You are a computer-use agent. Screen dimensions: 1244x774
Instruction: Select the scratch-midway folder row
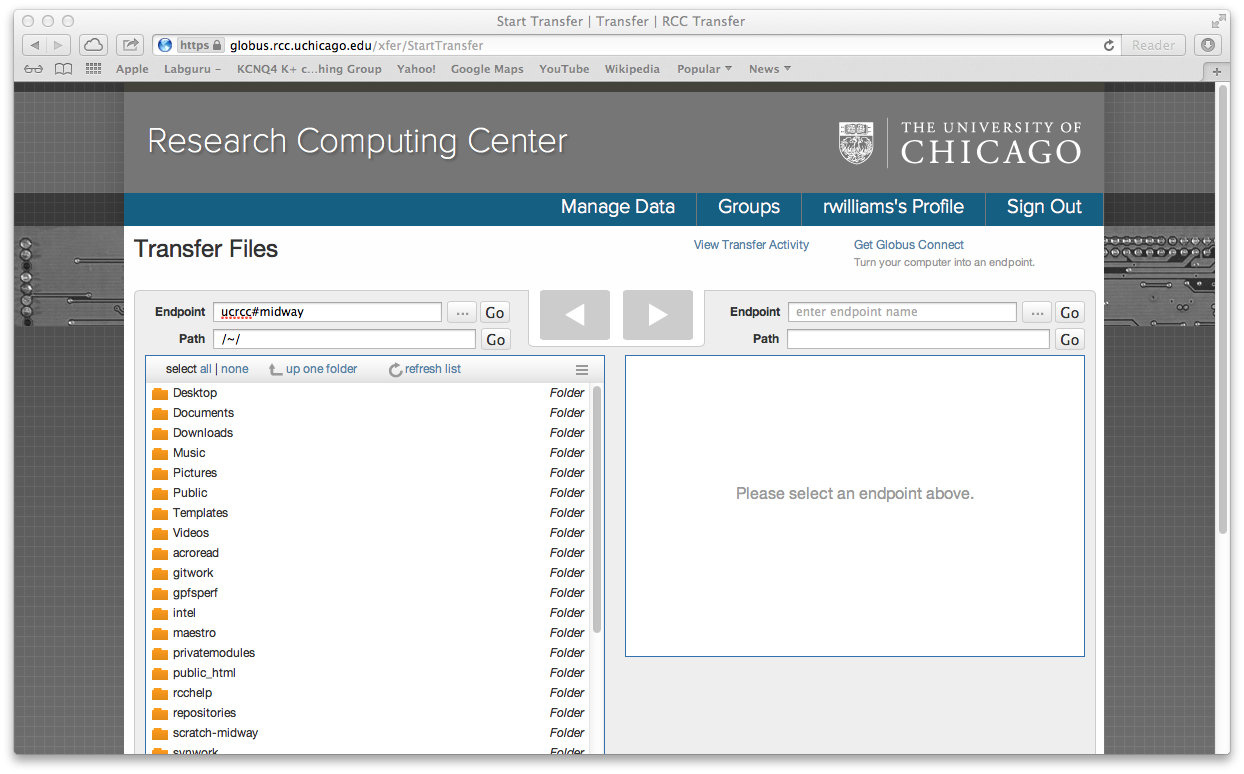(369, 733)
